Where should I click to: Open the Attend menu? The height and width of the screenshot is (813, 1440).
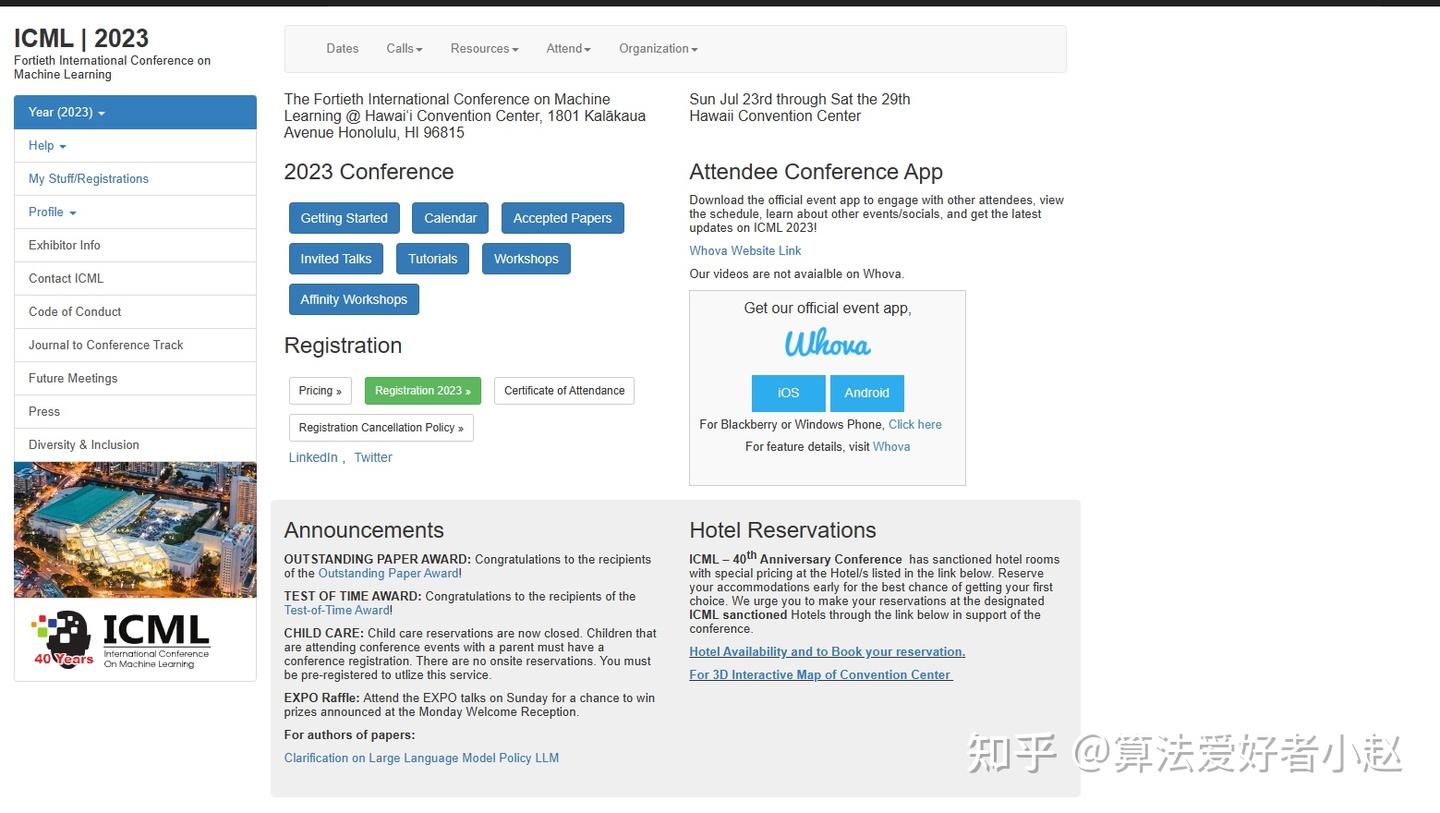(568, 48)
